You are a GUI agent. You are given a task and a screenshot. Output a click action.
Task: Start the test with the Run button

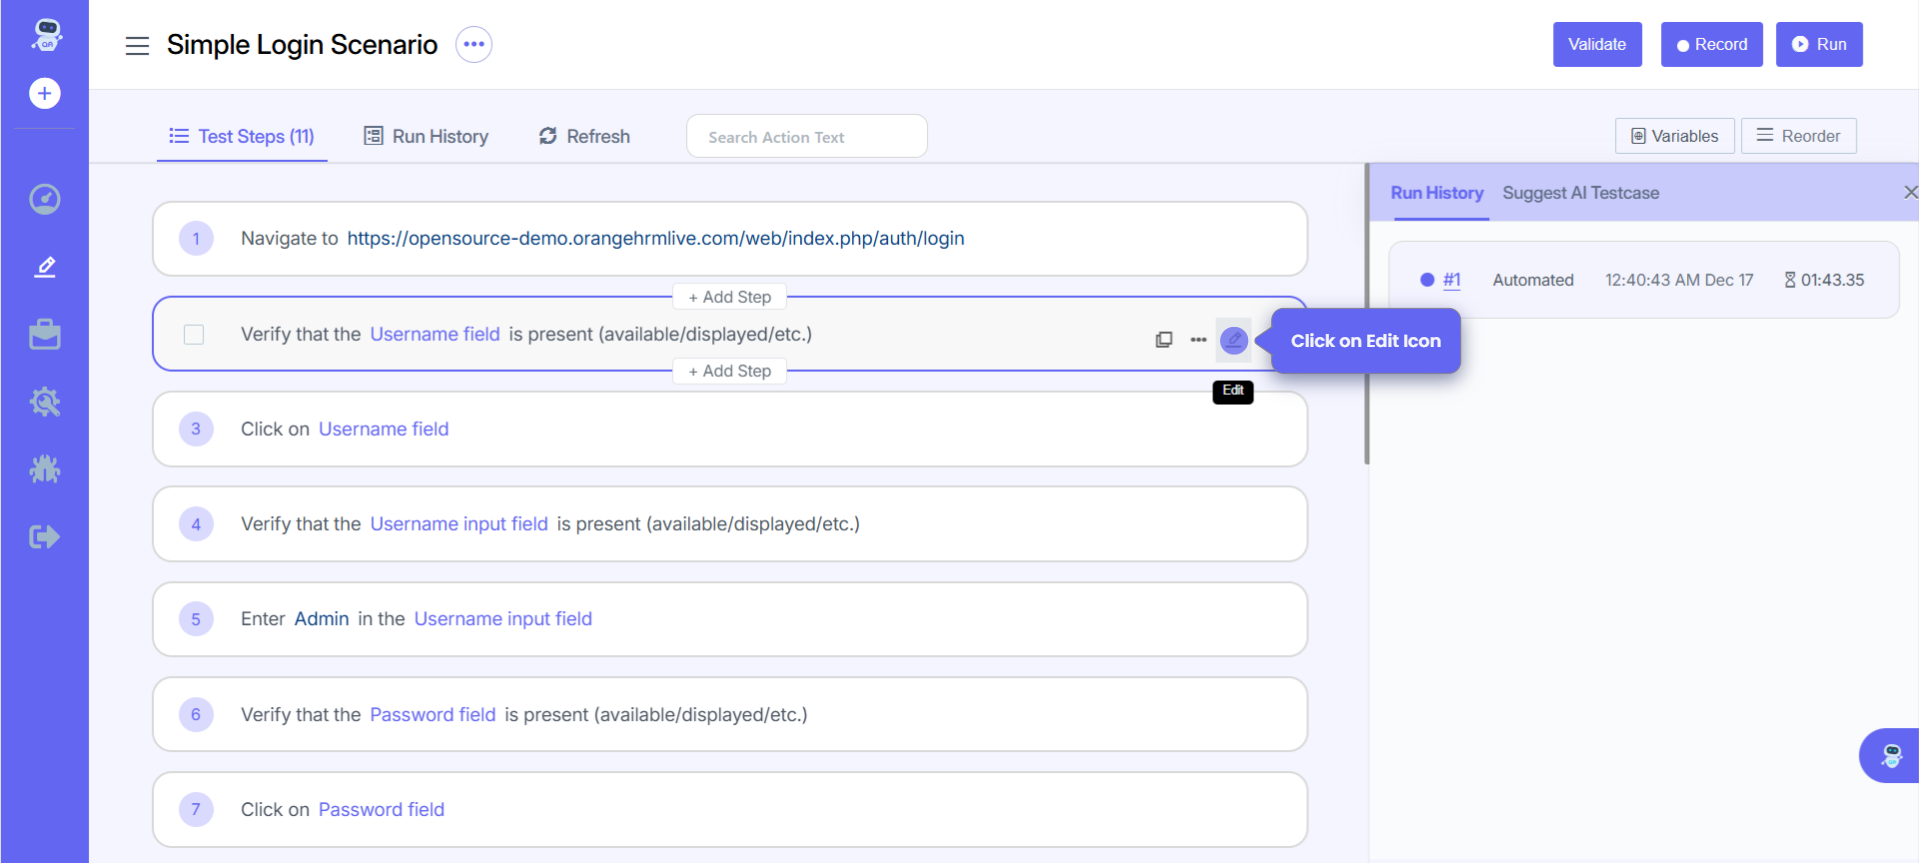[1818, 44]
